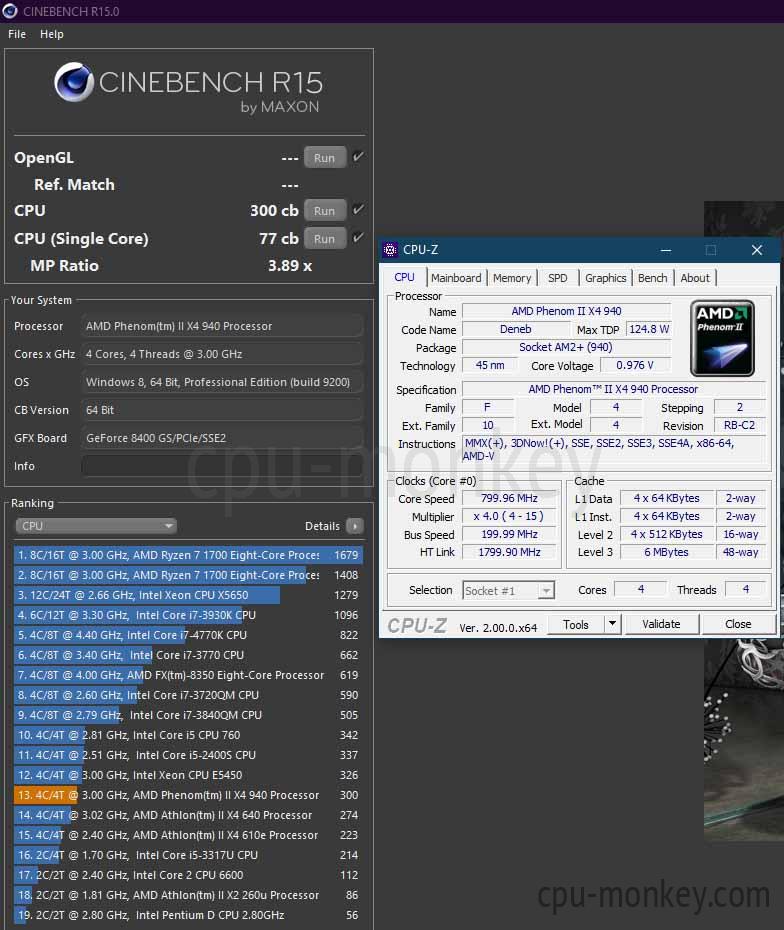Select ranking row Intel Core i7-3770 CPU
This screenshot has width=784, height=930.
[188, 655]
